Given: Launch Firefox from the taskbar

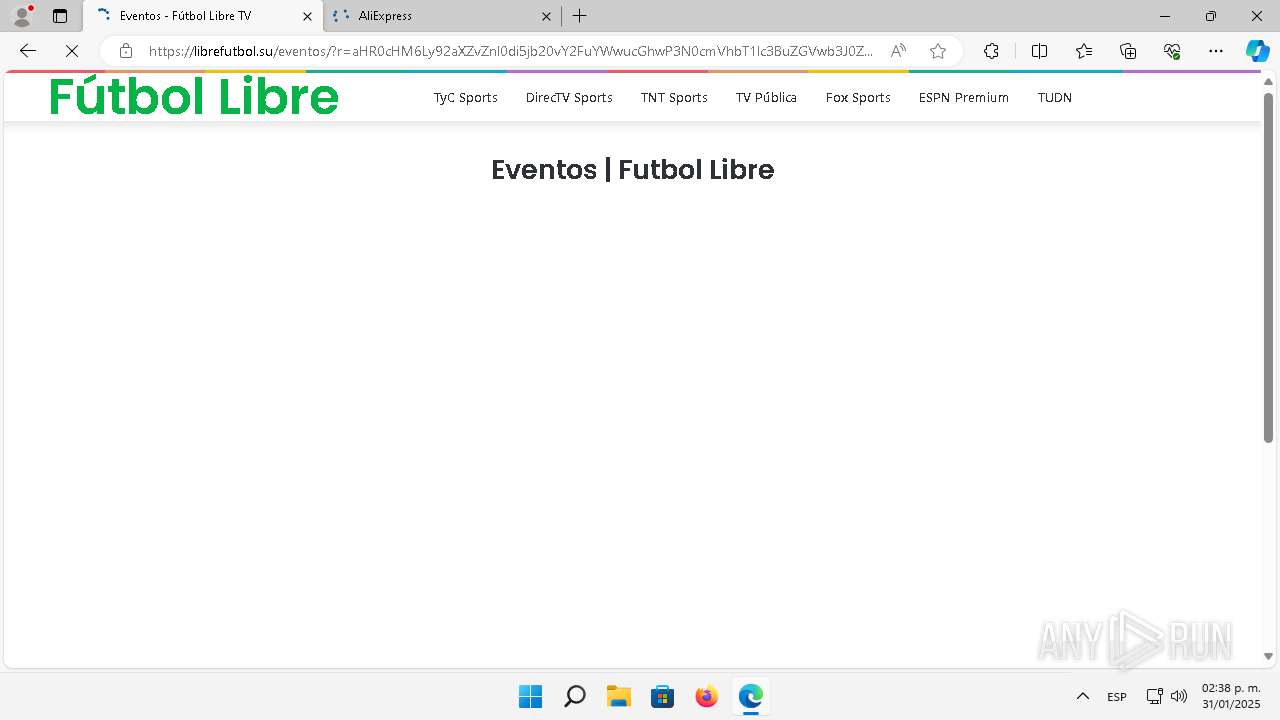Looking at the screenshot, I should (x=706, y=696).
